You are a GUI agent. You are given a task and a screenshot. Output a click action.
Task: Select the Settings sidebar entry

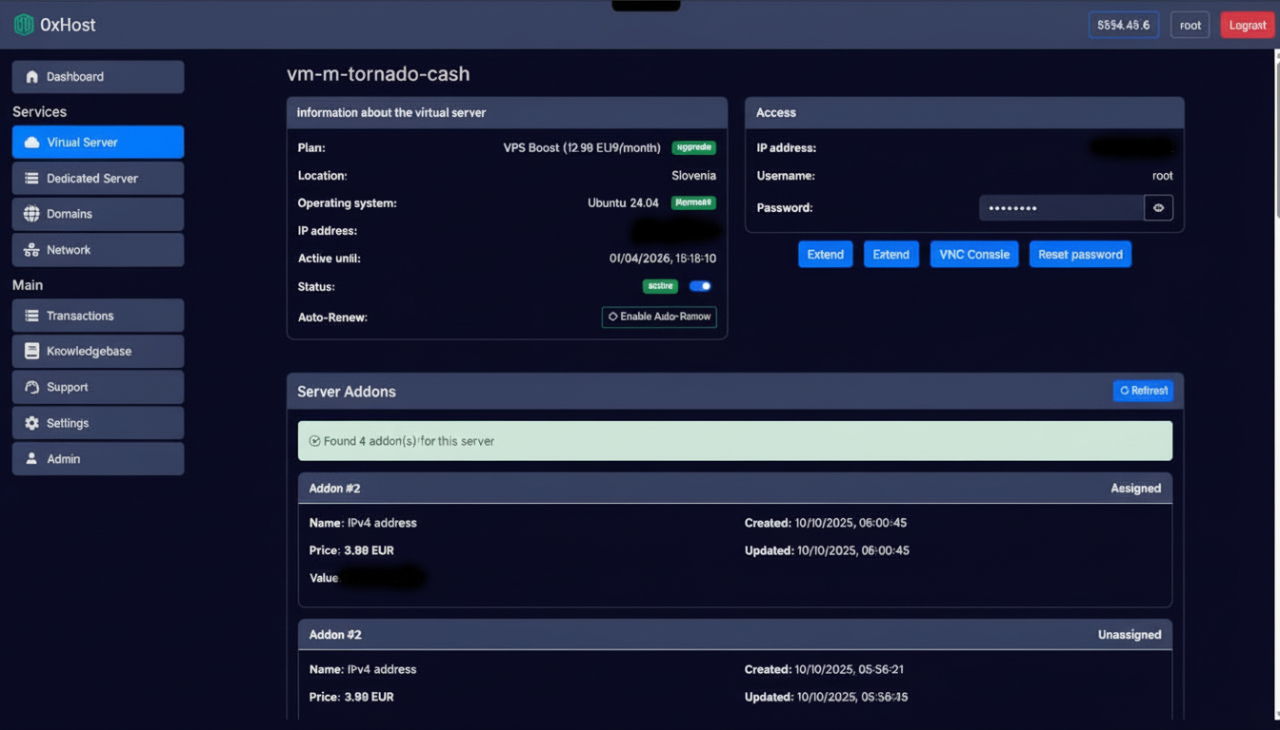(x=97, y=422)
